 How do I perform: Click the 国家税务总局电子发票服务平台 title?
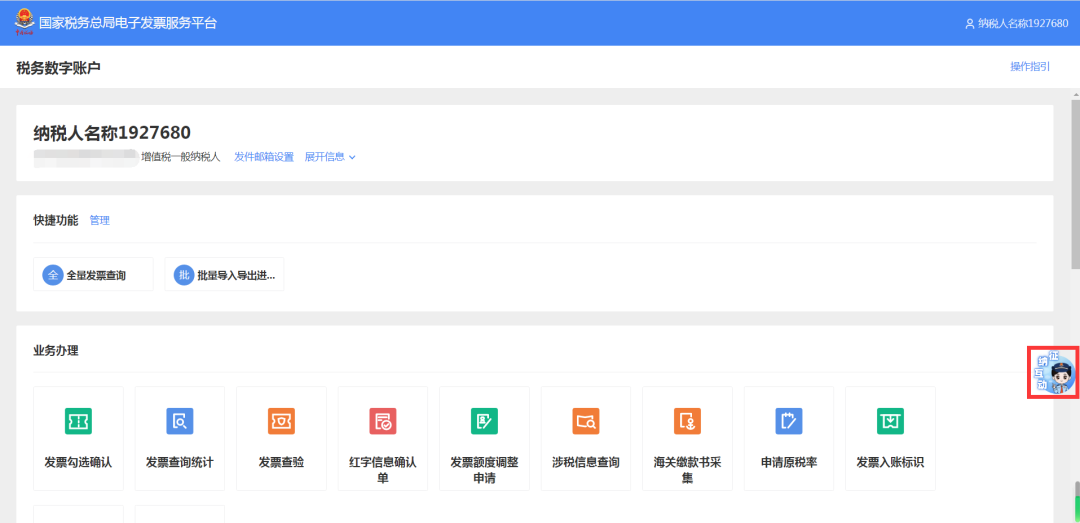click(127, 23)
